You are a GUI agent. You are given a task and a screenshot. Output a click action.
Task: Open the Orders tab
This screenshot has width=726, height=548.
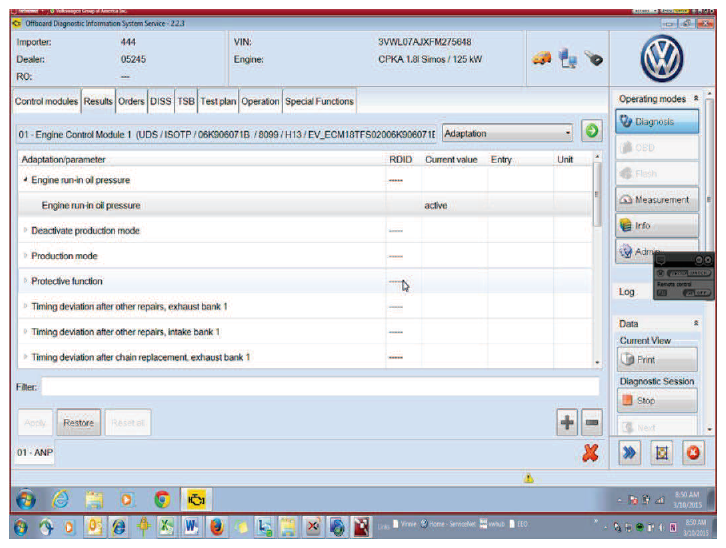(x=131, y=101)
